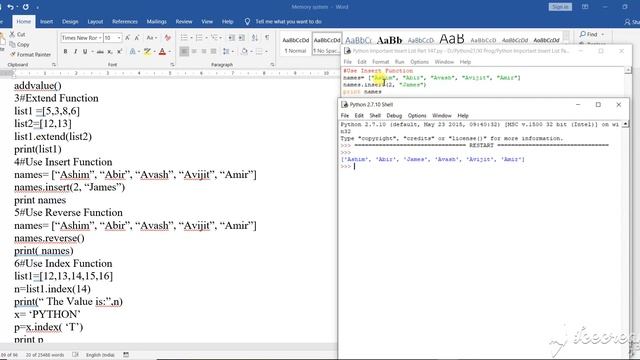The image size is (640, 360).
Task: Open the Mailings tab
Action: [156, 22]
